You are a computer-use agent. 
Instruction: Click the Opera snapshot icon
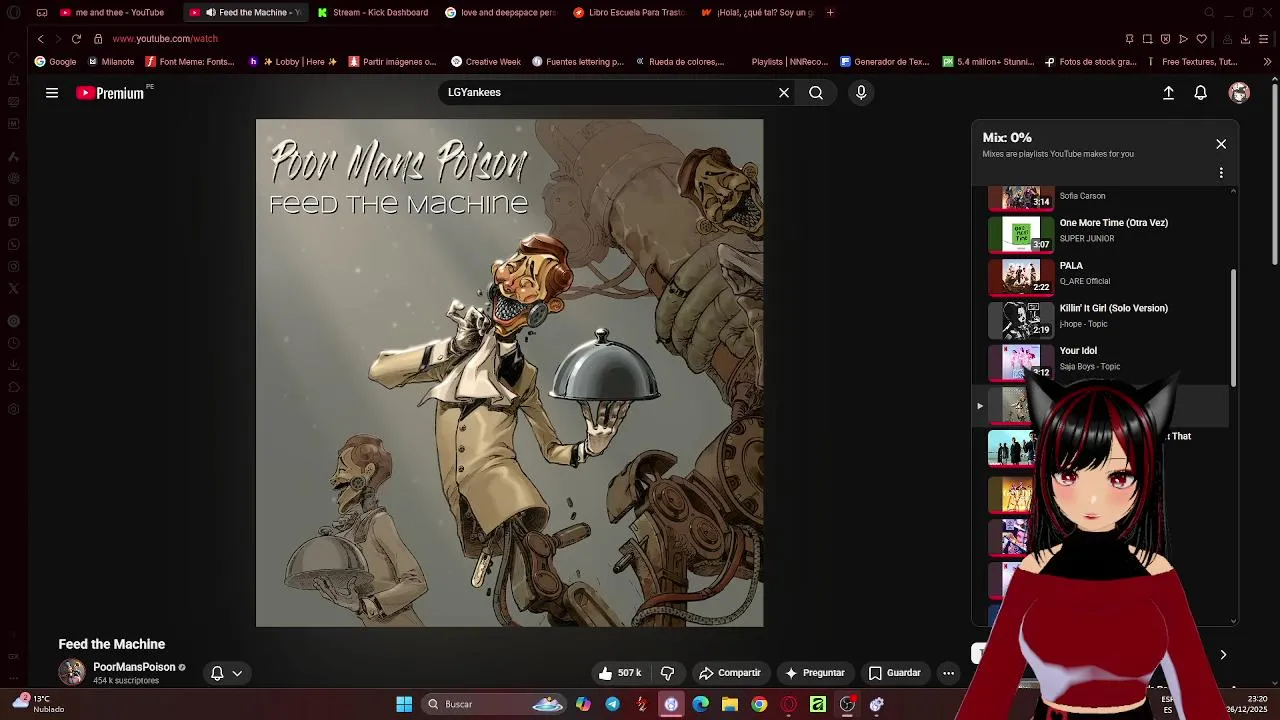coord(1148,39)
